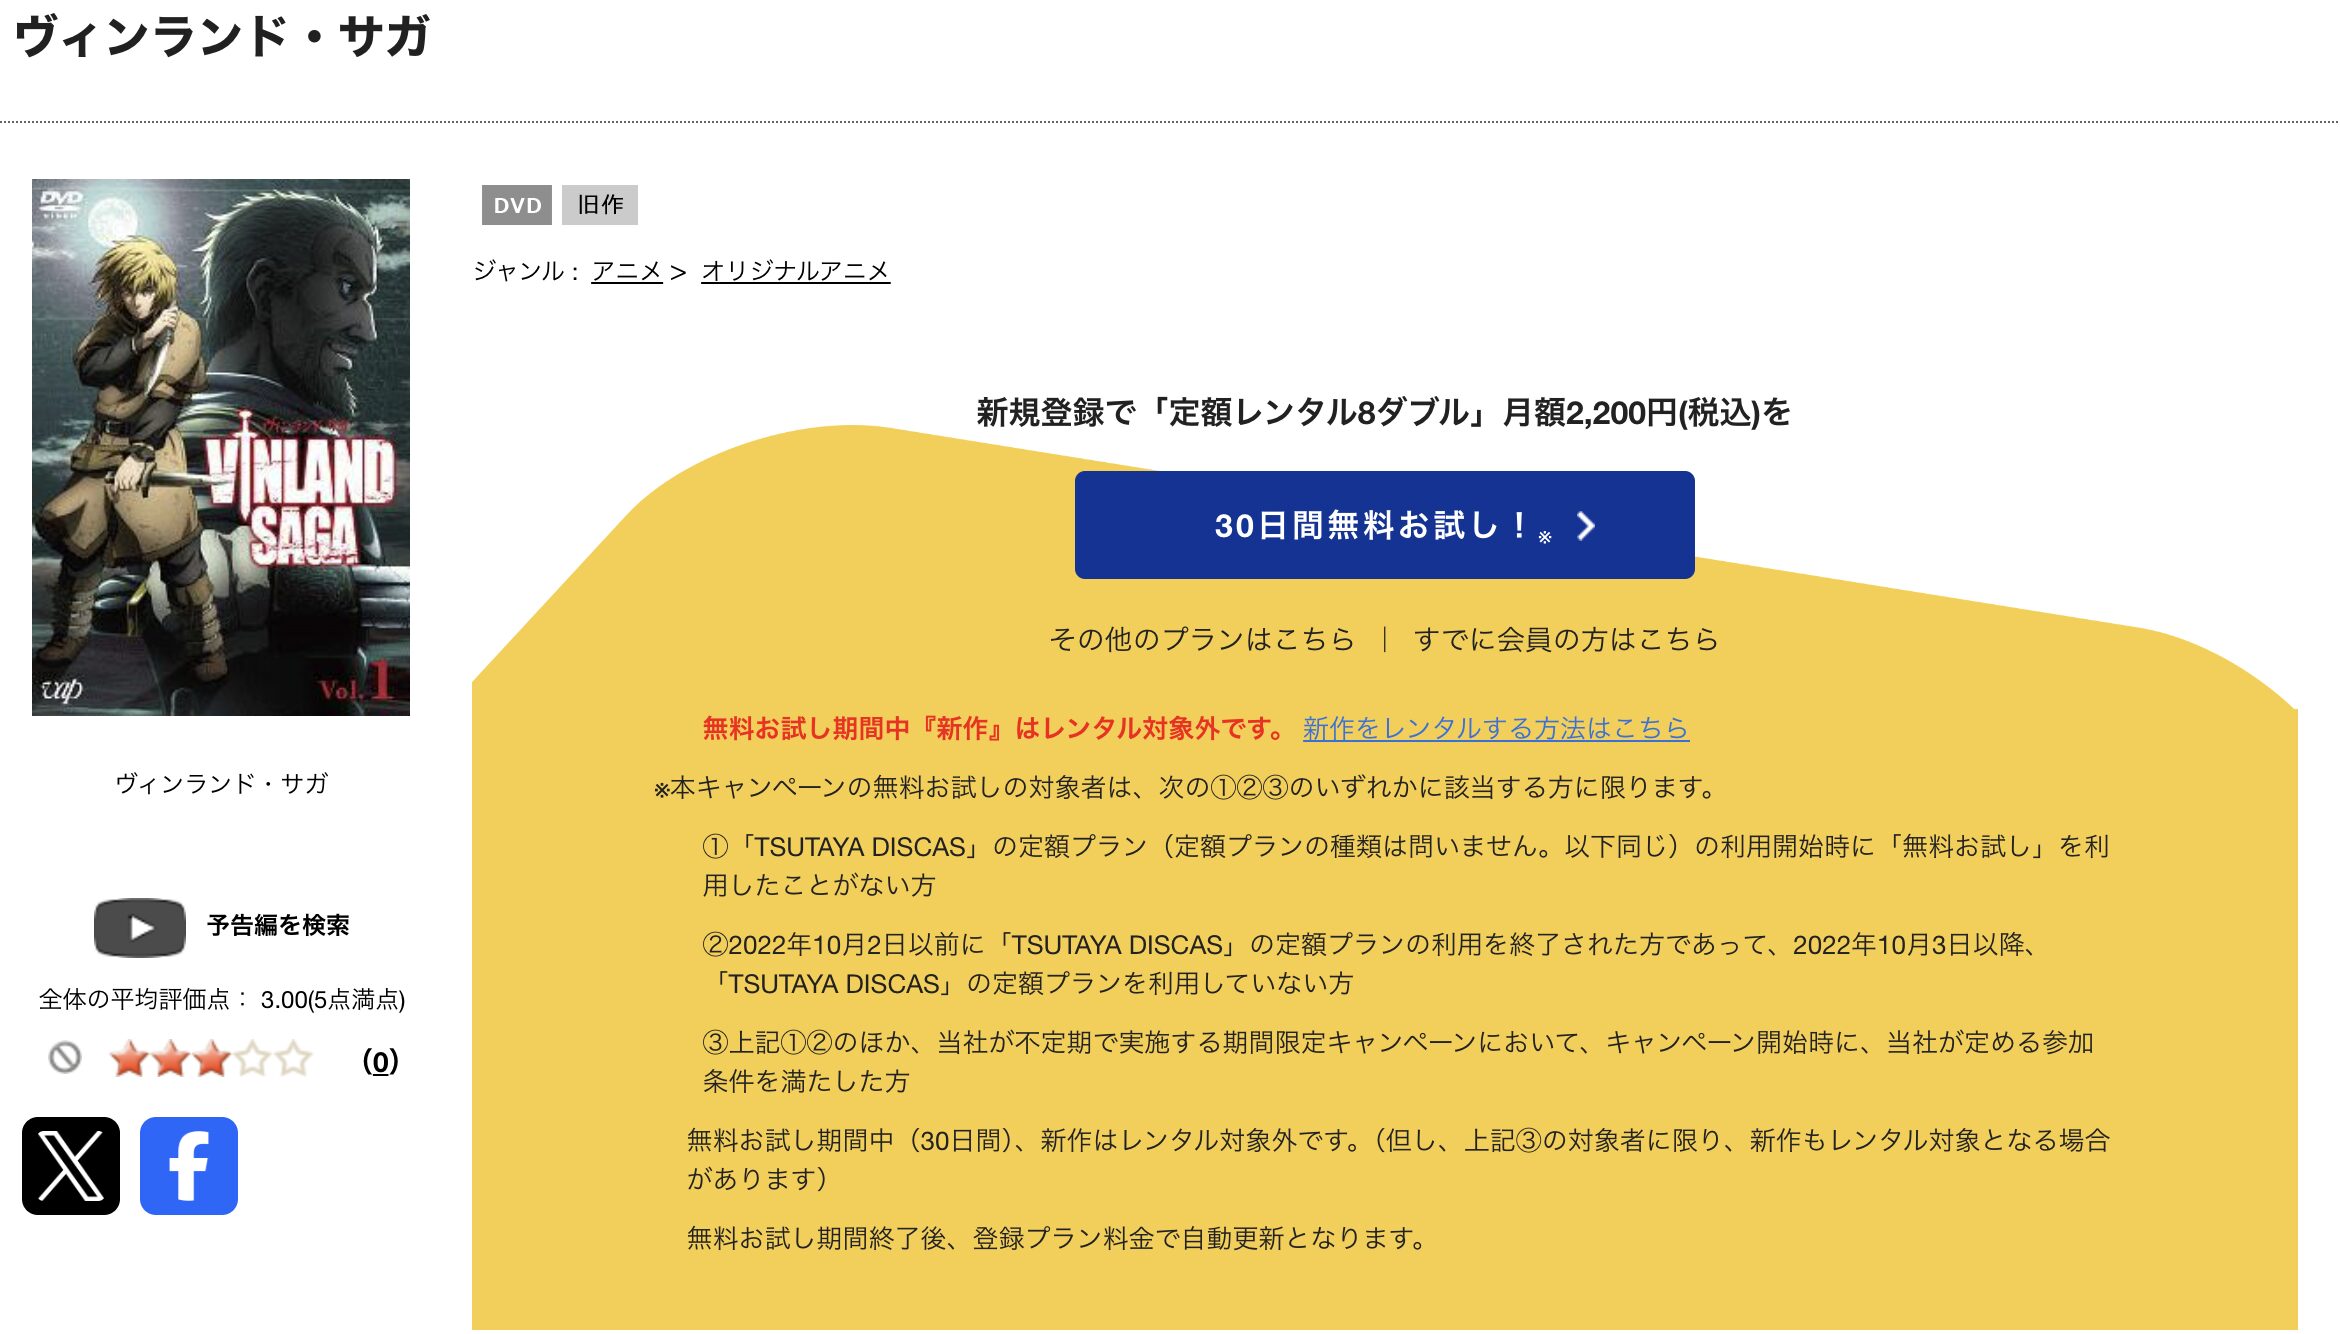Open その他のプランはこちら link
Screen dimensions: 2340x1334
(1201, 639)
